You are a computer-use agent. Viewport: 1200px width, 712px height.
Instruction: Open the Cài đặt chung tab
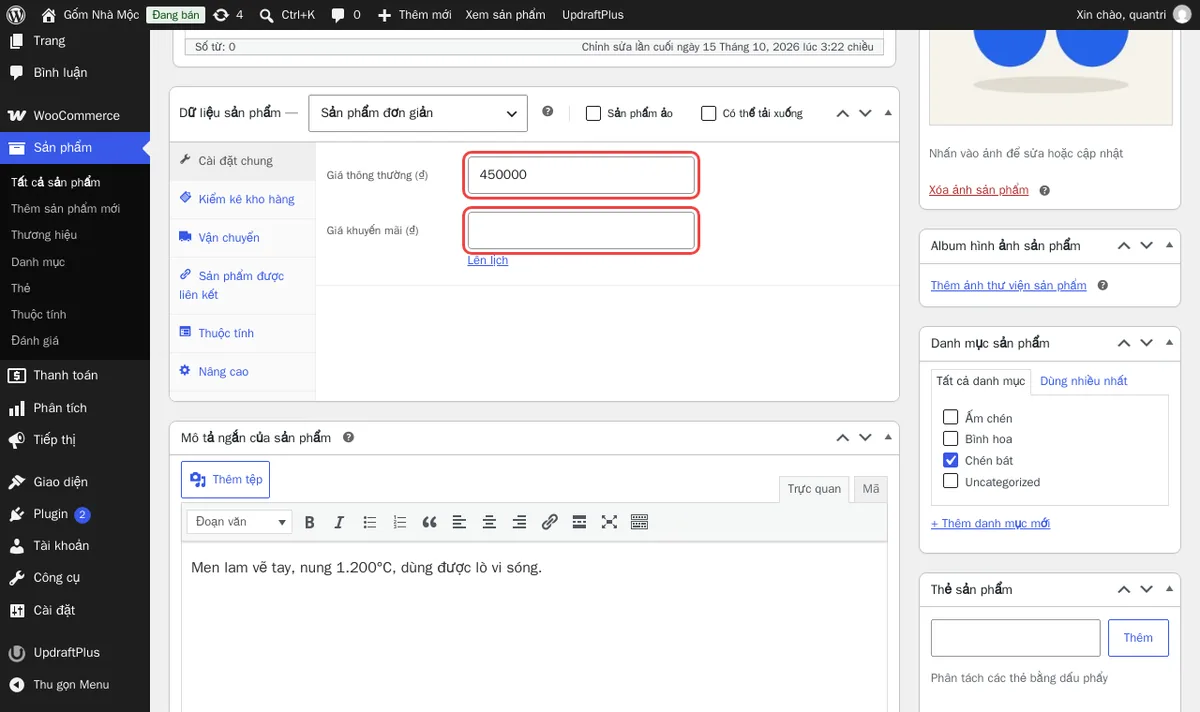(243, 161)
